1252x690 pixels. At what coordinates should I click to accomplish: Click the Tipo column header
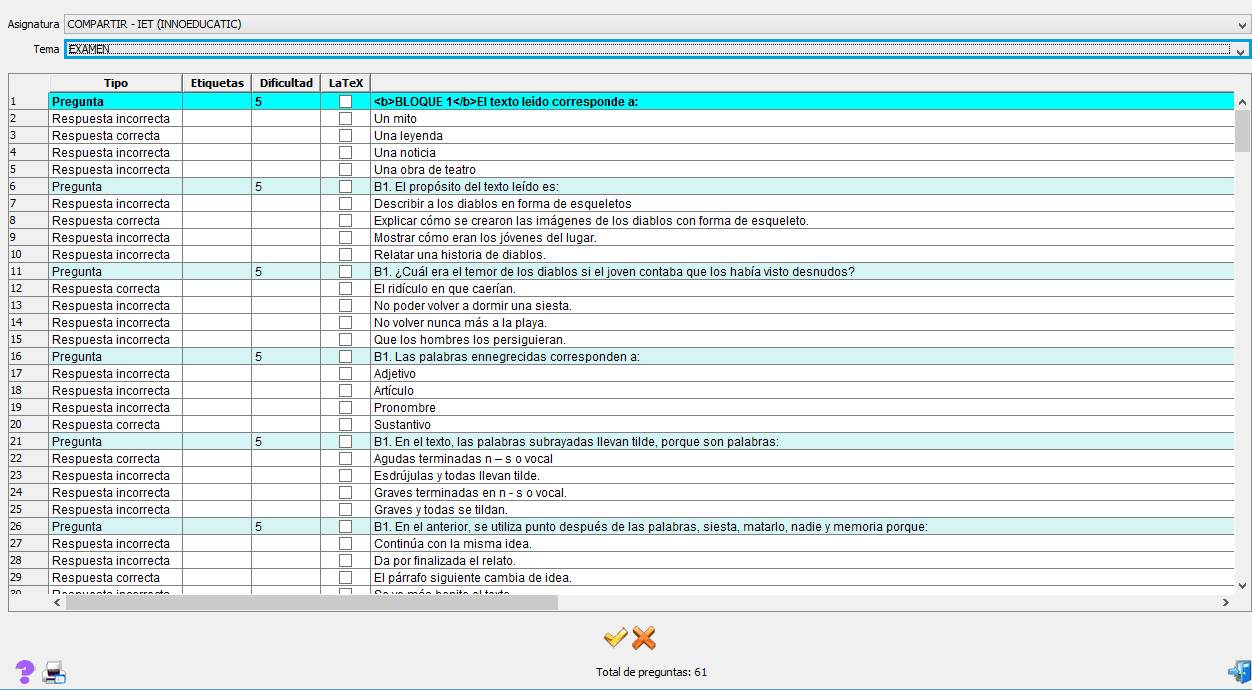(x=115, y=83)
